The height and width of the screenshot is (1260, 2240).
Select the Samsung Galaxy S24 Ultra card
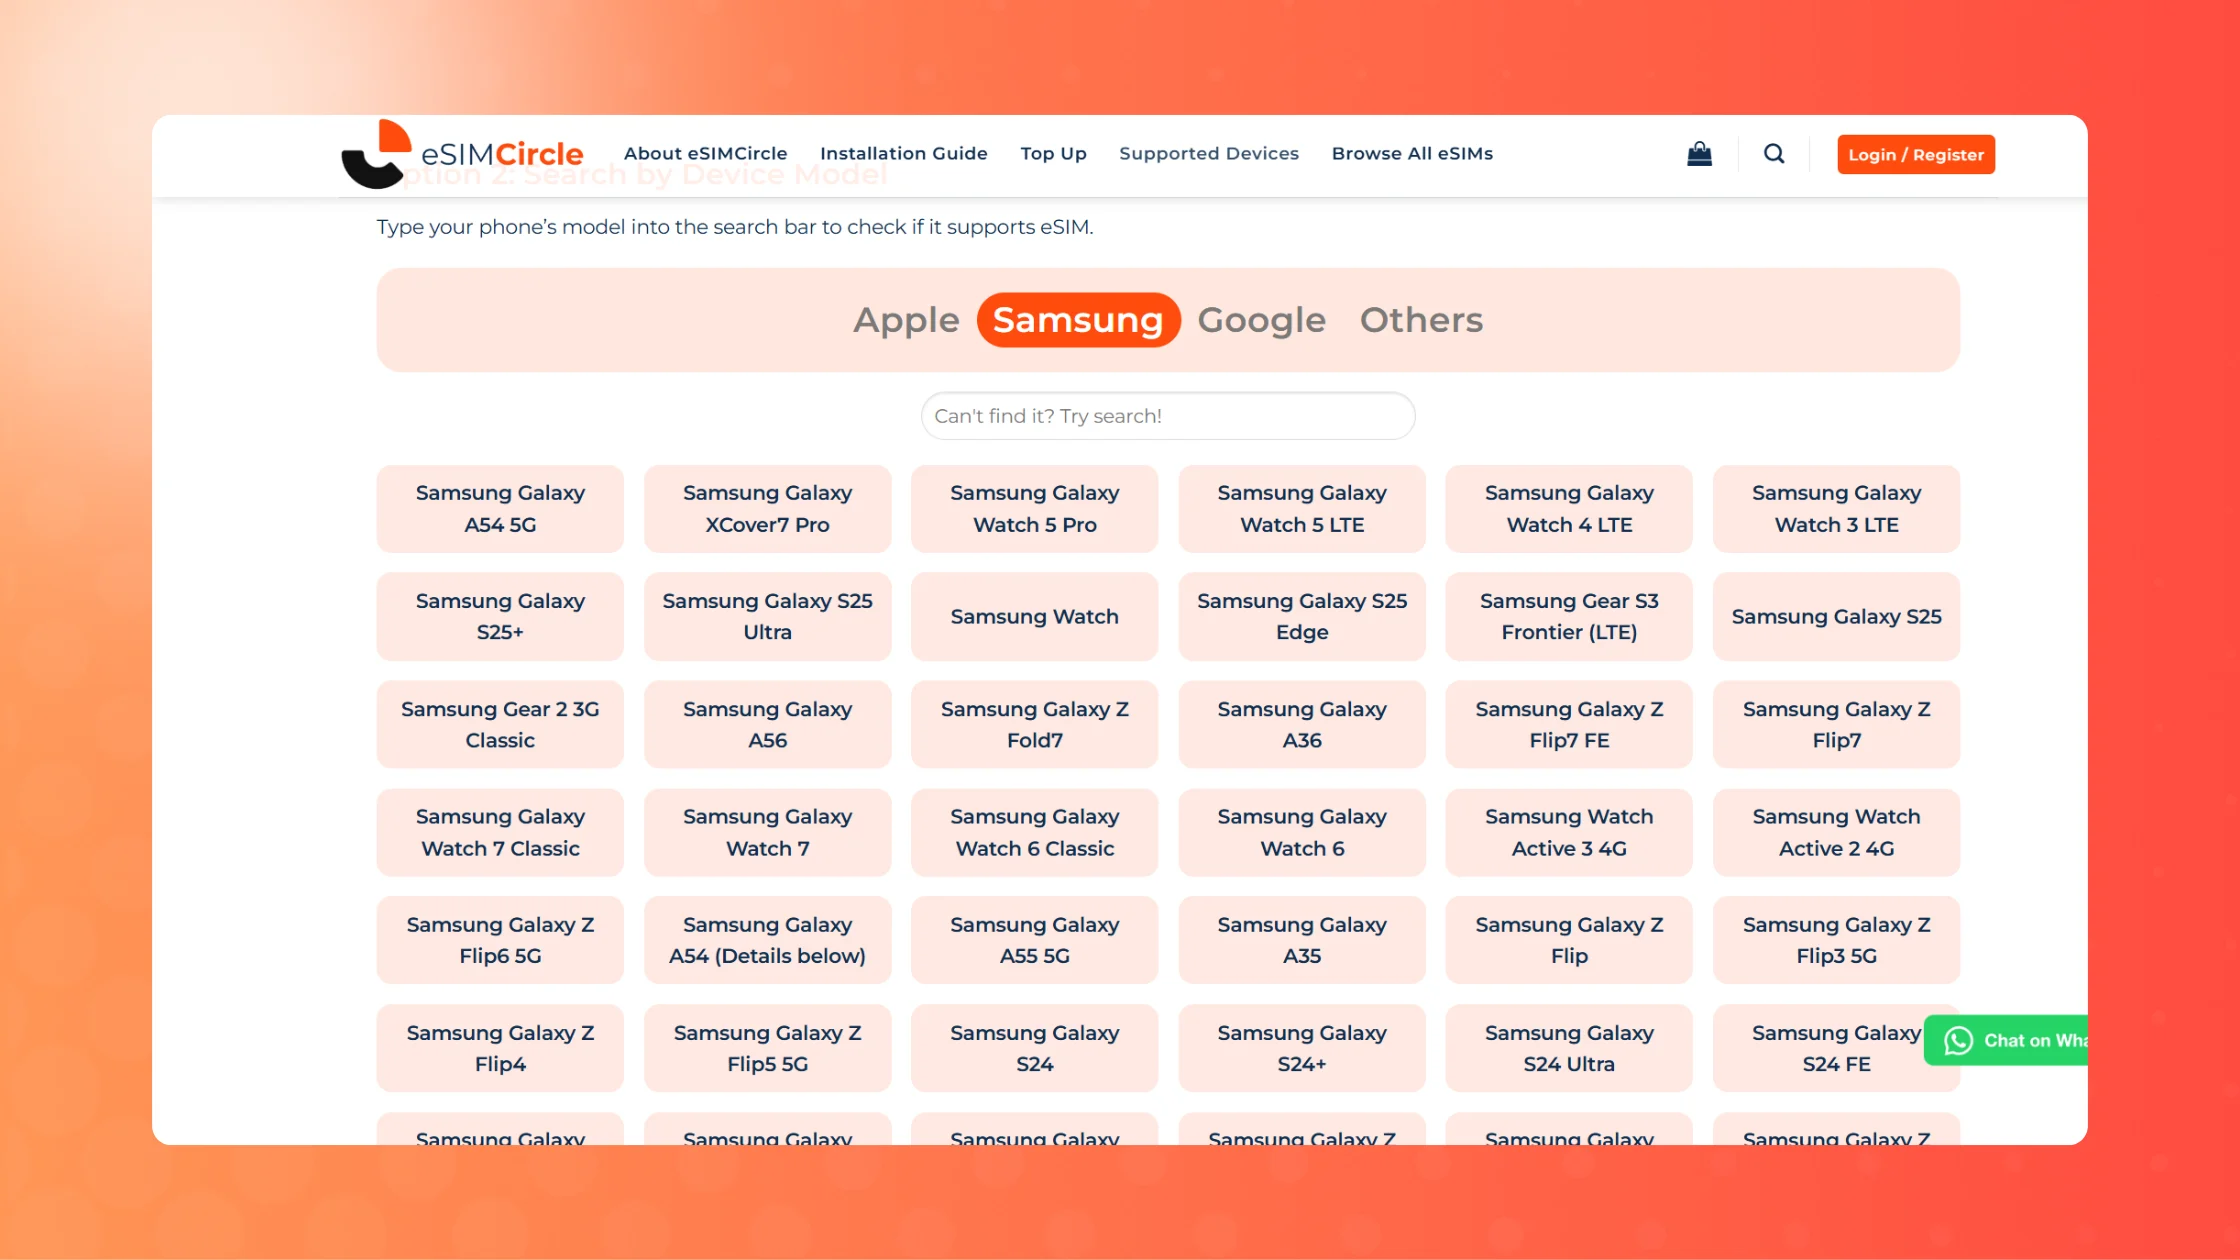1568,1048
